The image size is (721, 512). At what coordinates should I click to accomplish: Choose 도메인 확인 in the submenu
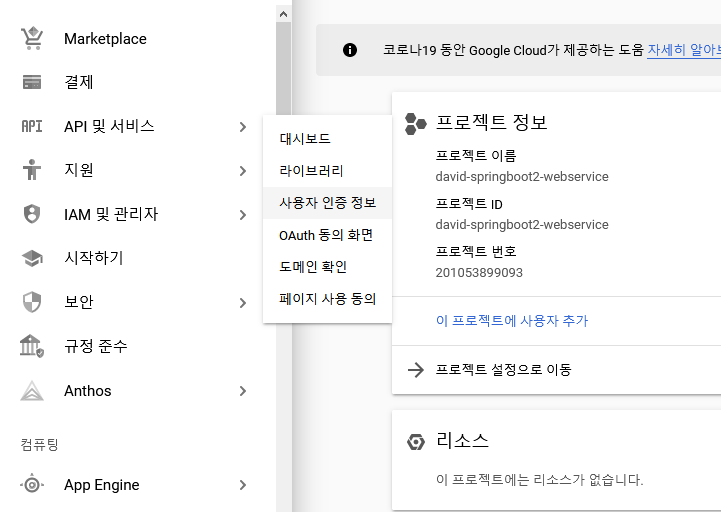327,267
